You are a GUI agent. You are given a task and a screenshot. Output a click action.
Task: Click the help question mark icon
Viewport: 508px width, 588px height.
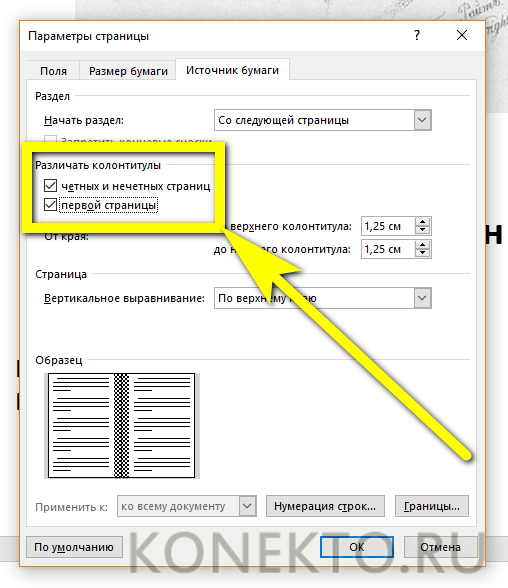coord(417,36)
